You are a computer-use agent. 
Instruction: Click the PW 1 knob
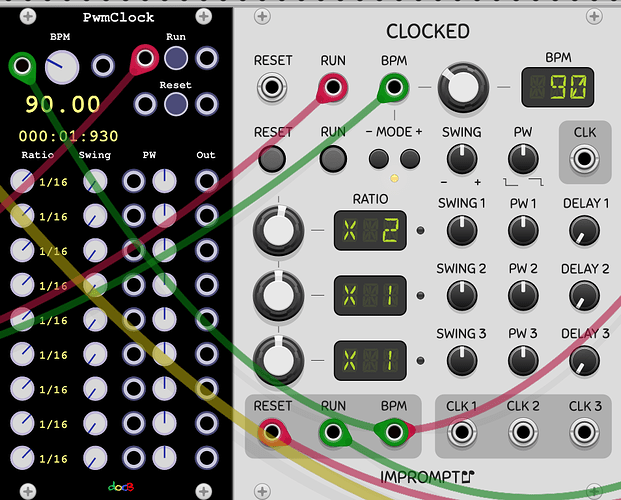(523, 231)
